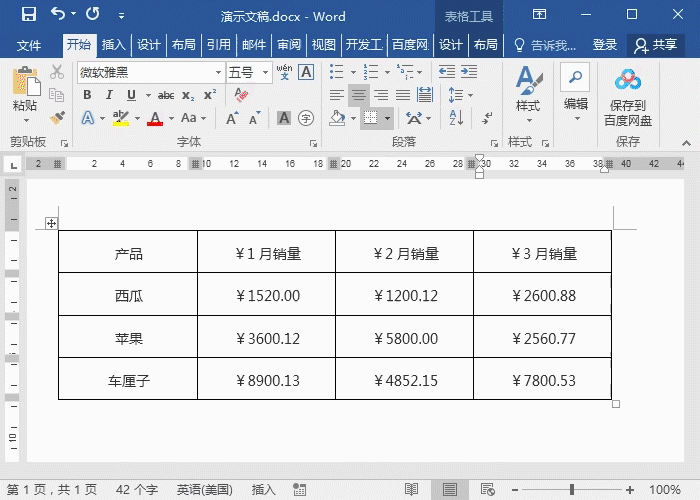This screenshot has height=500, width=700.
Task: Align text left
Action: tap(337, 95)
